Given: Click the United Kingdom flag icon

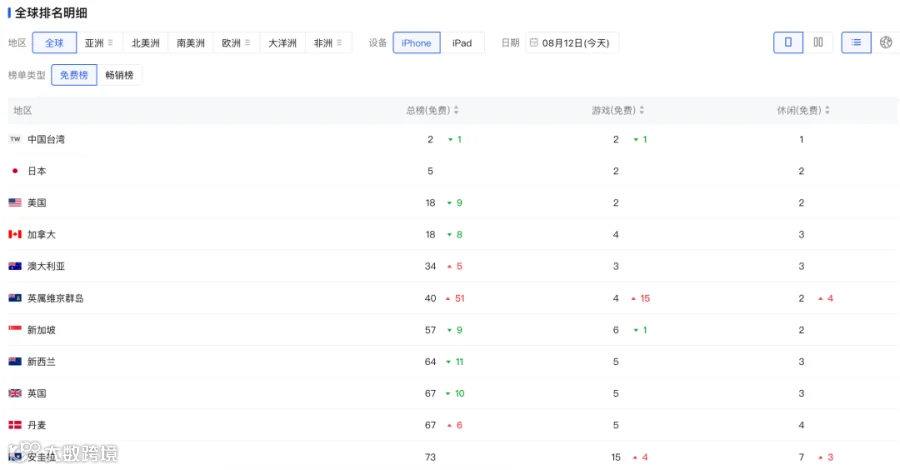Looking at the screenshot, I should click(x=15, y=393).
